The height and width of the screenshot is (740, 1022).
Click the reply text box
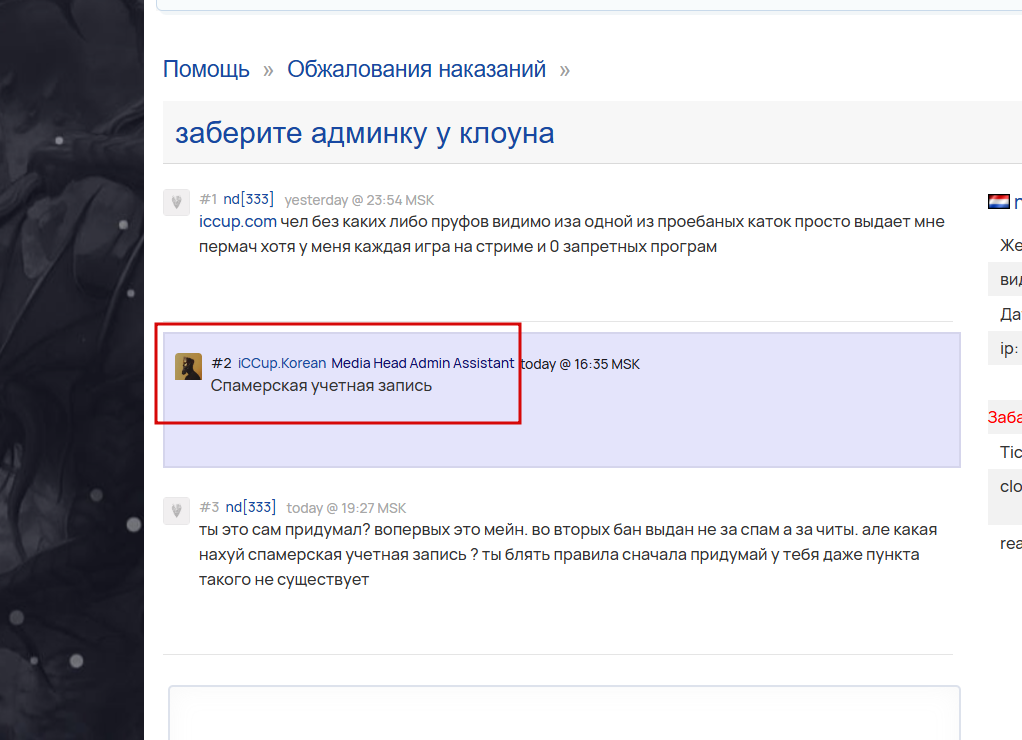[564, 712]
